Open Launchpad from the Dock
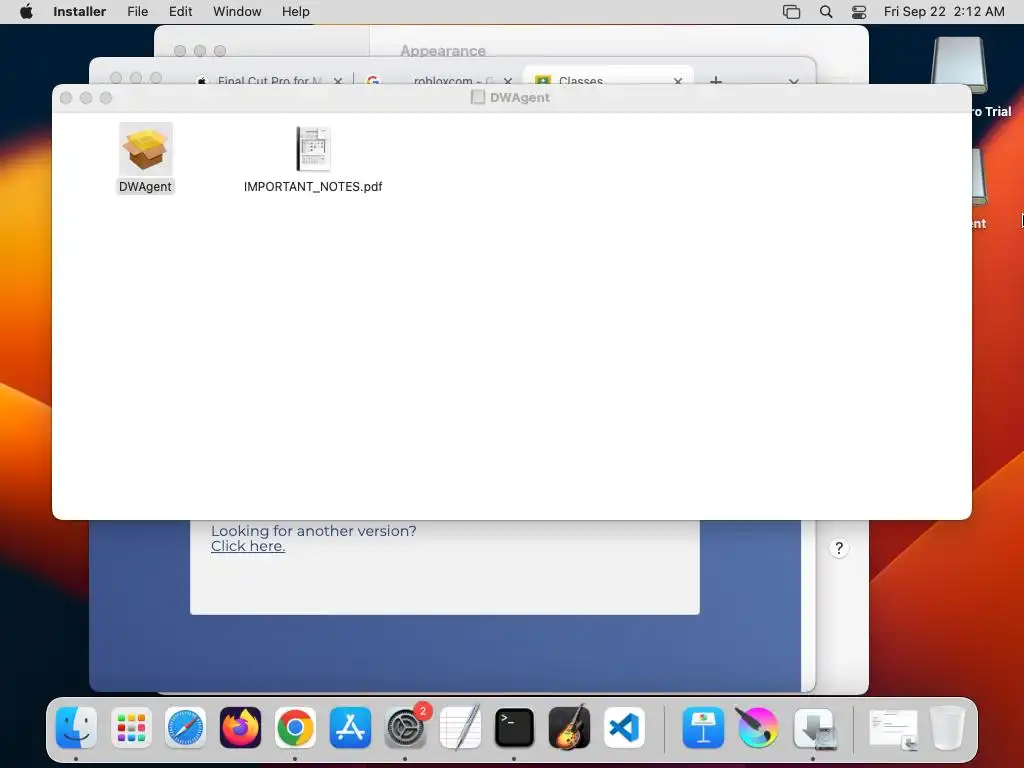1024x768 pixels. click(131, 728)
